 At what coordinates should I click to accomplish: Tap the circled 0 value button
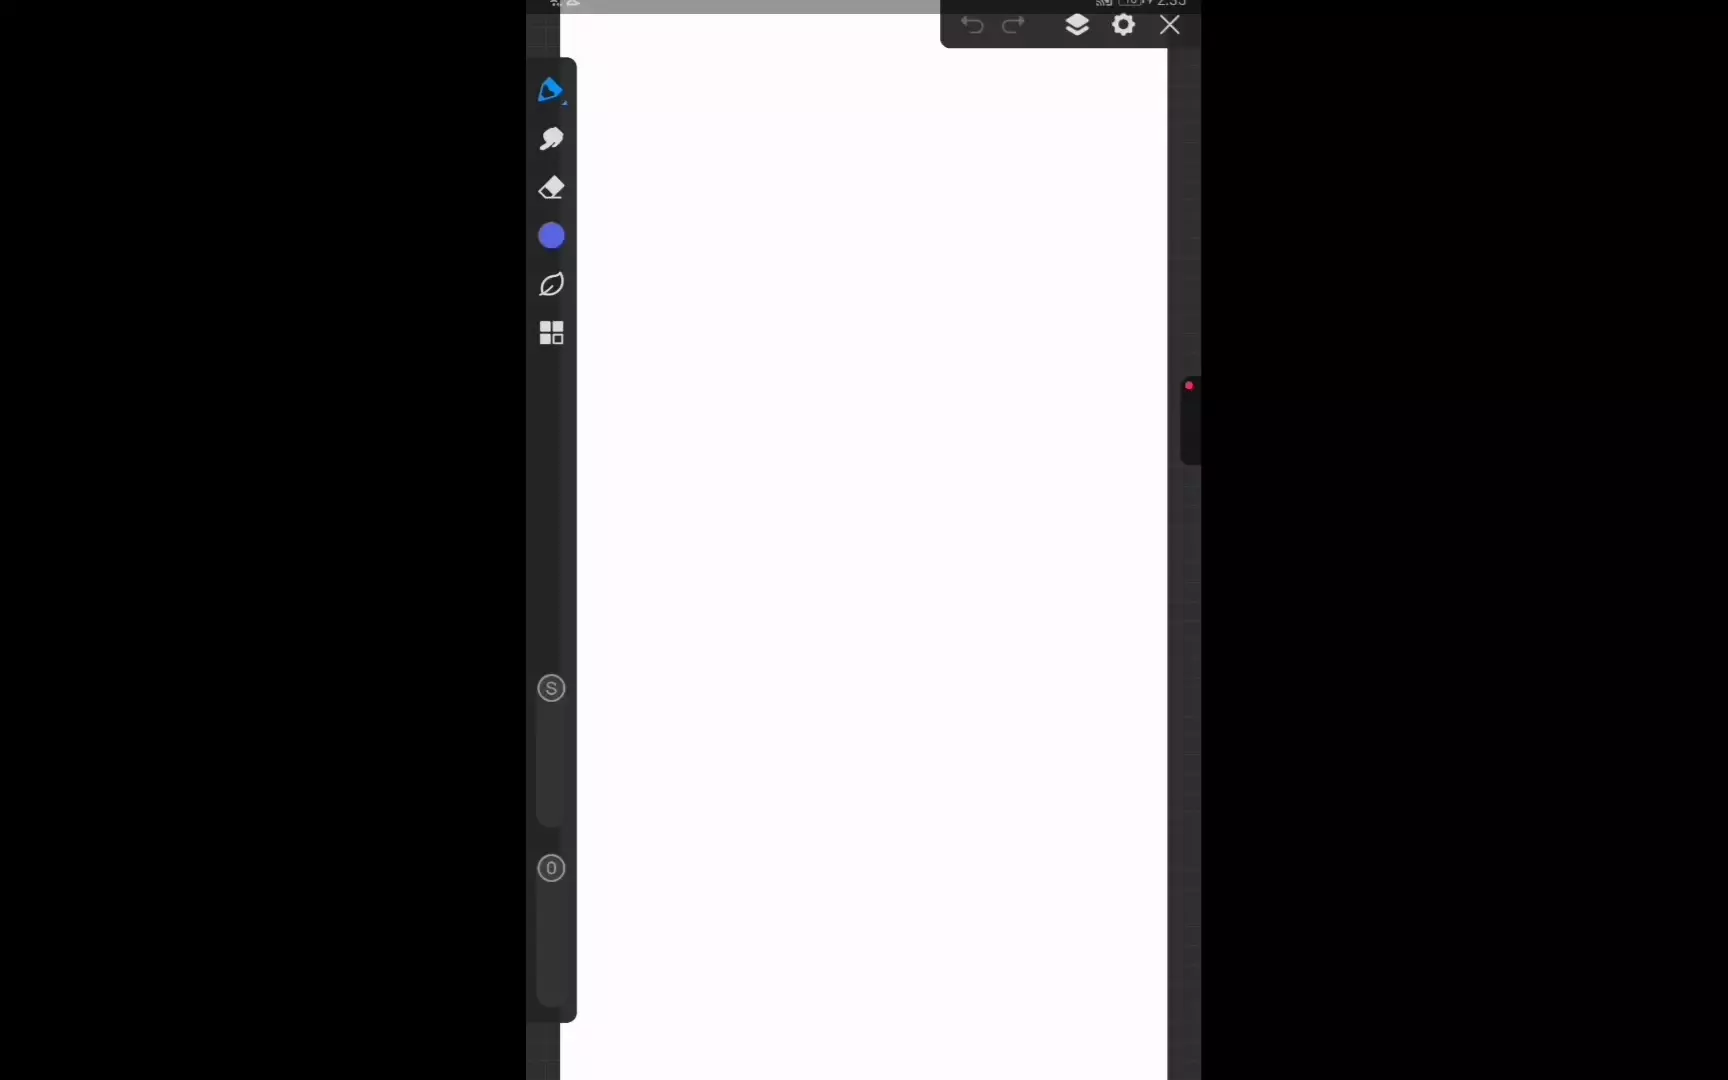coord(551,868)
